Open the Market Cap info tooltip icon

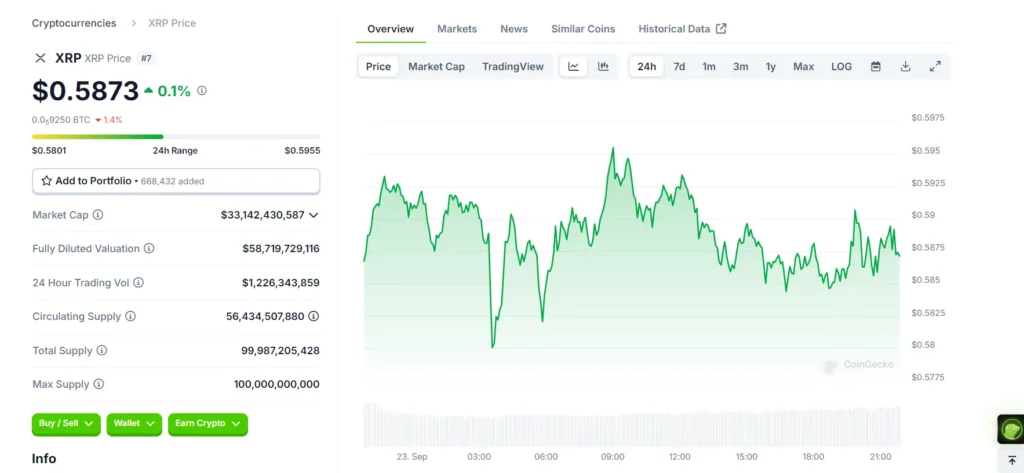[x=98, y=215]
